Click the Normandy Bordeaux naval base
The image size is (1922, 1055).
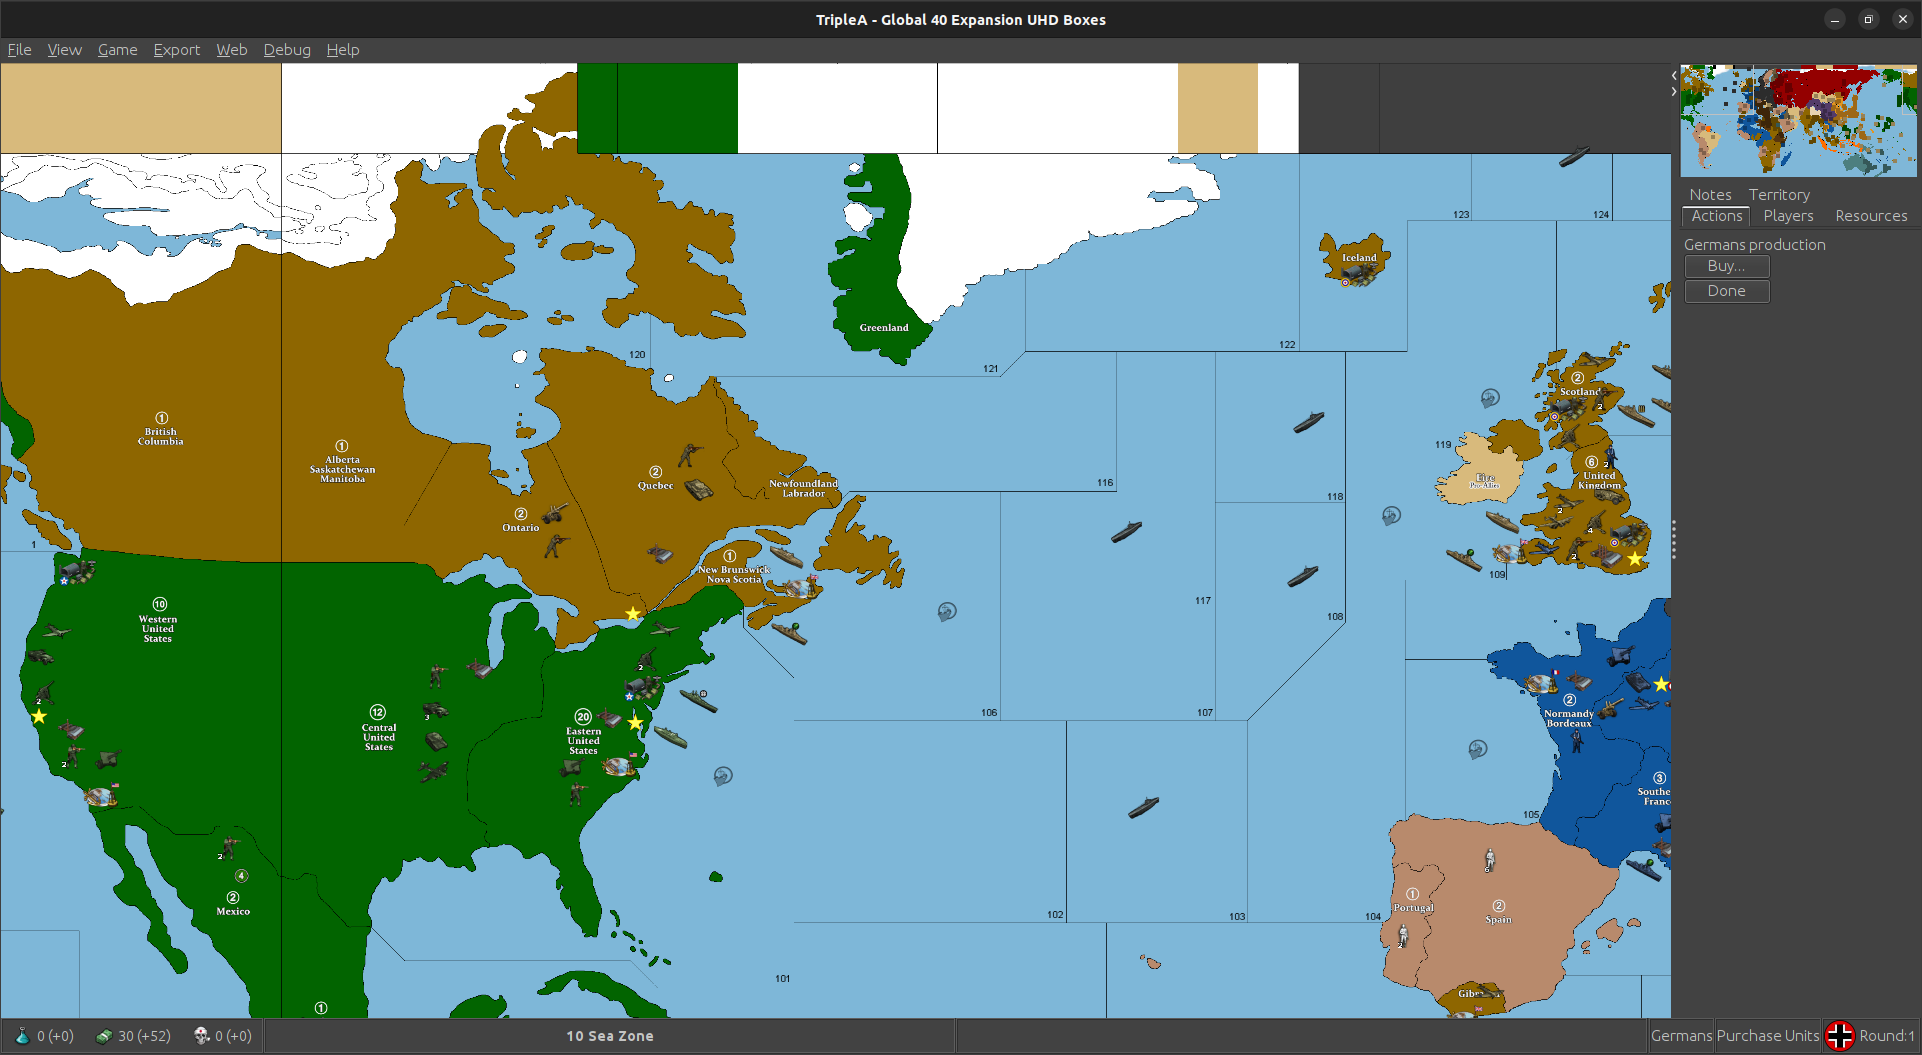click(1541, 683)
